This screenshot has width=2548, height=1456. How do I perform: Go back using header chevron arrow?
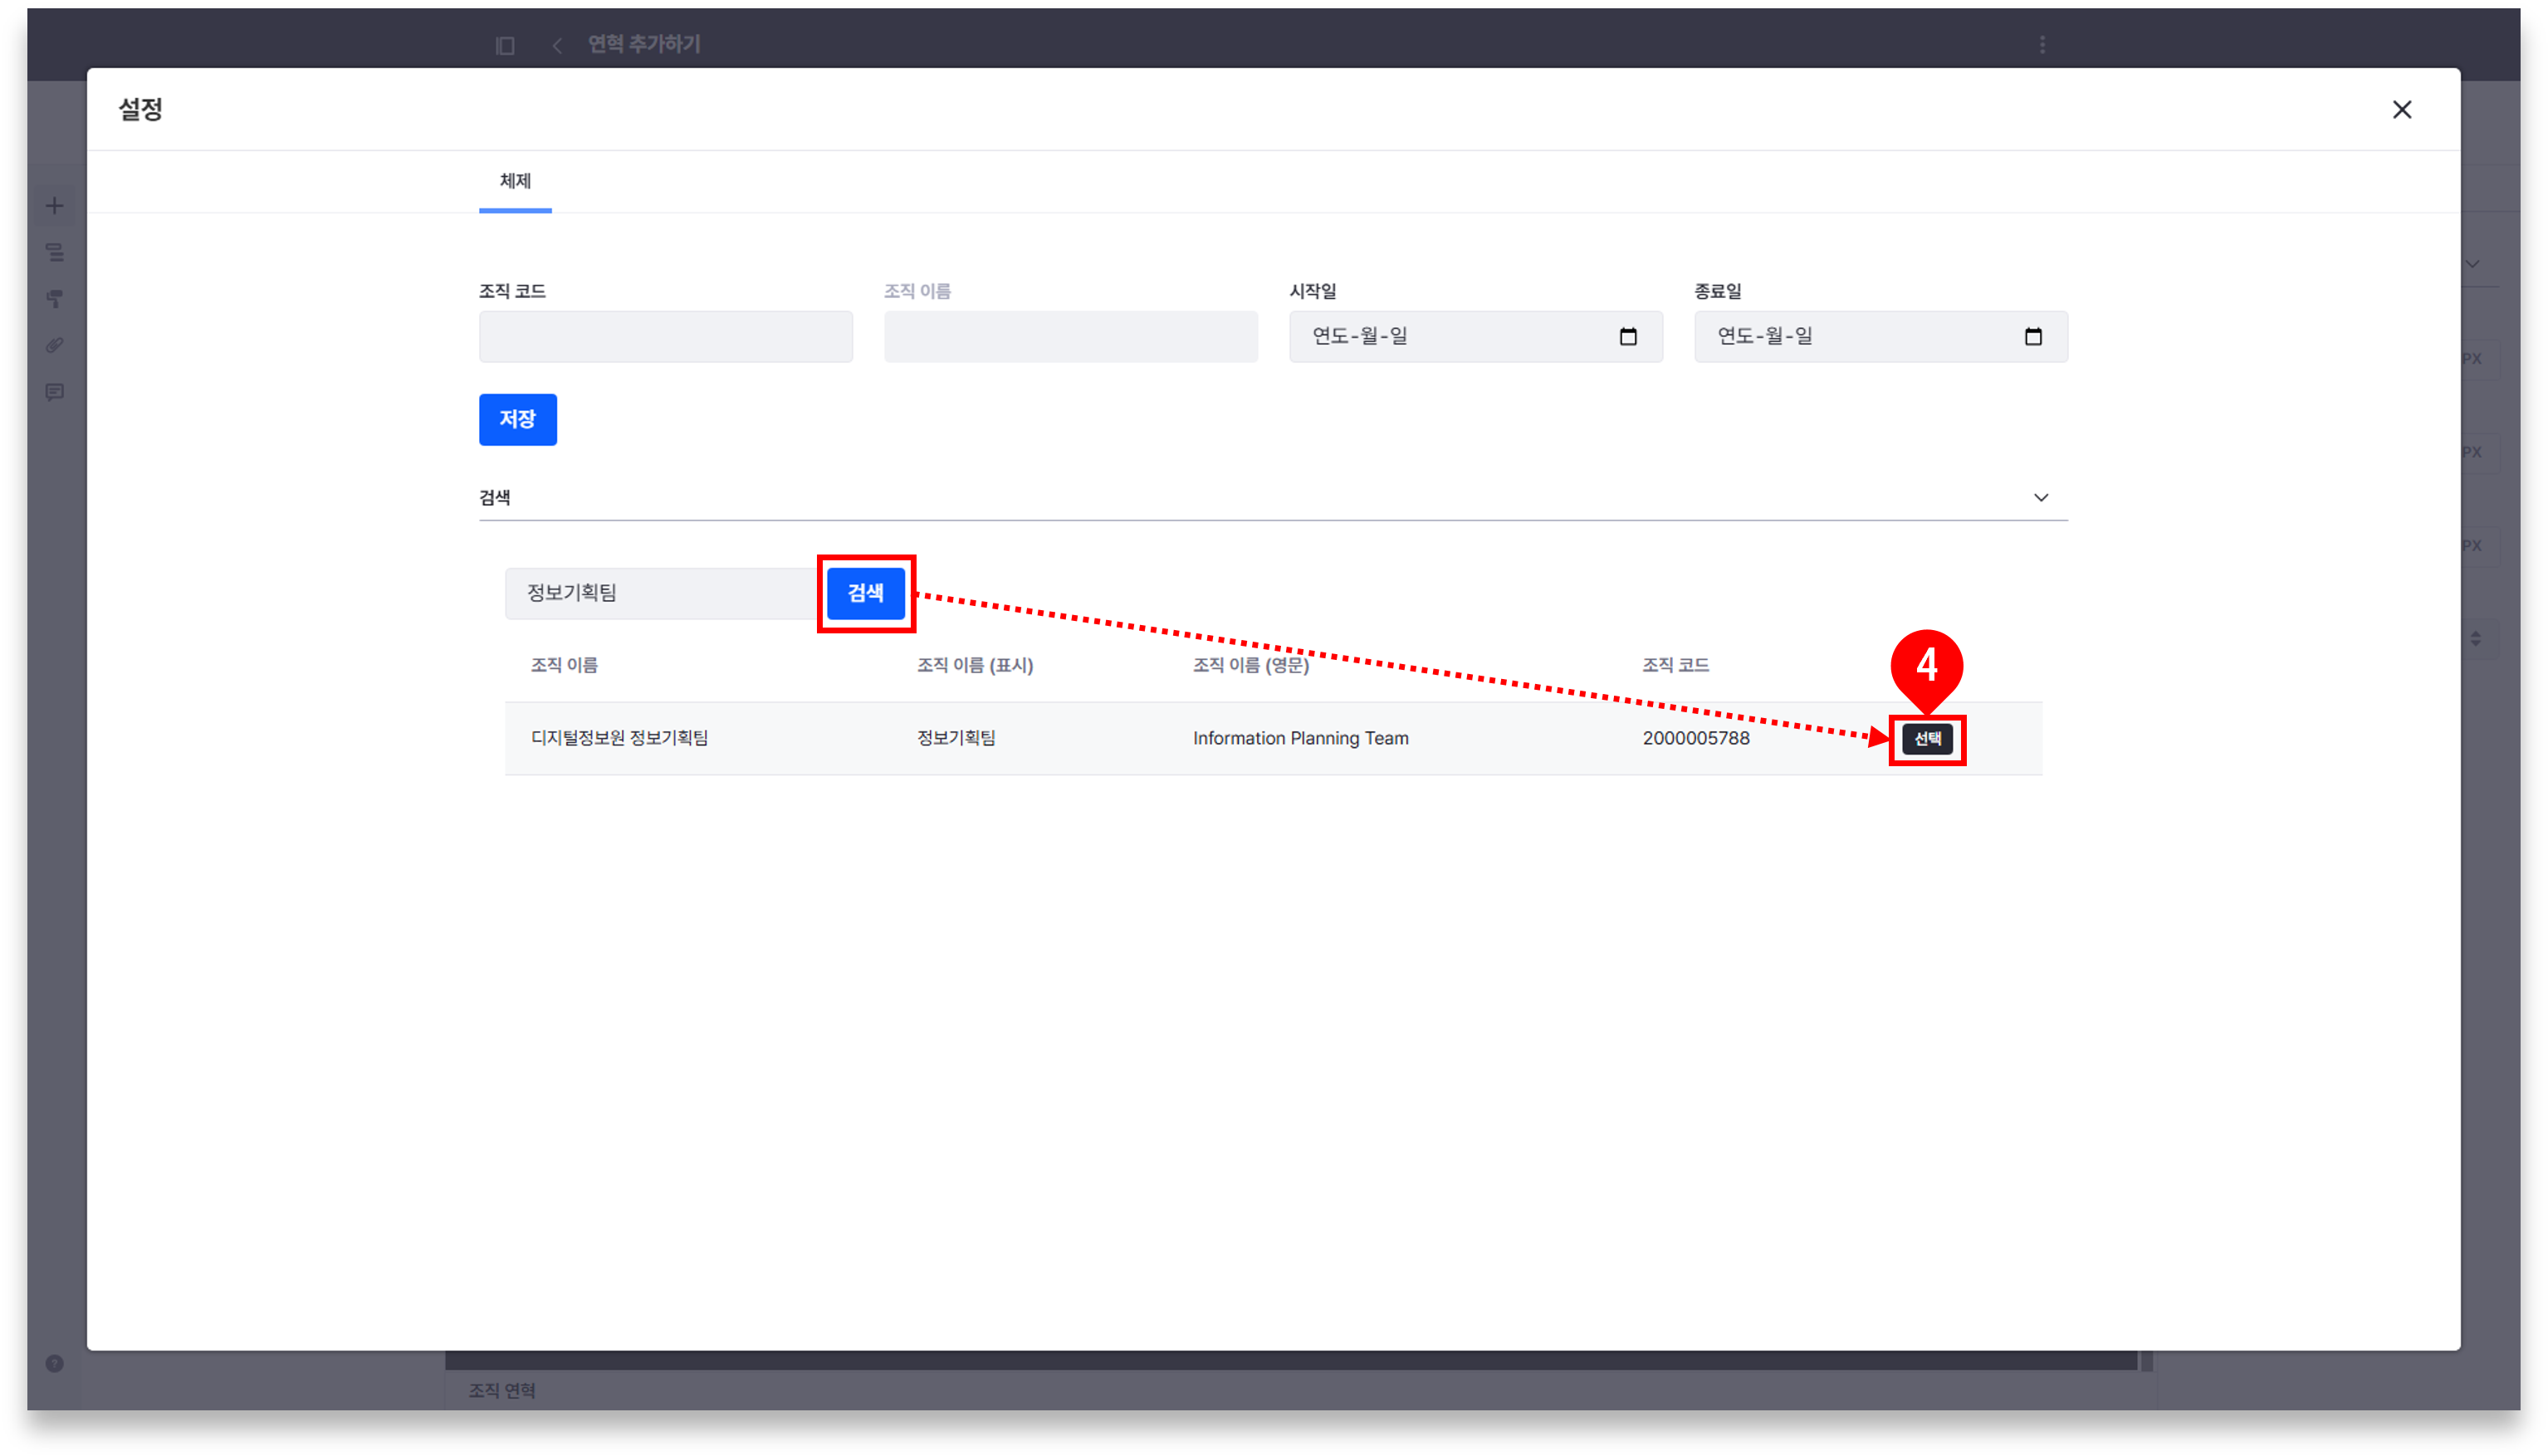tap(557, 45)
